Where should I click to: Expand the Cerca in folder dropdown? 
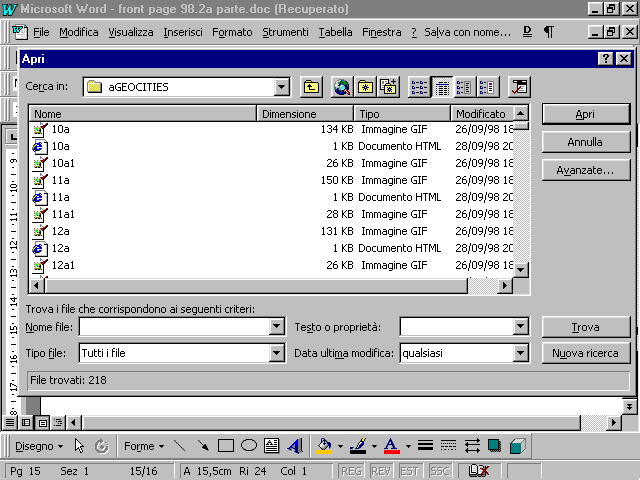coord(281,87)
